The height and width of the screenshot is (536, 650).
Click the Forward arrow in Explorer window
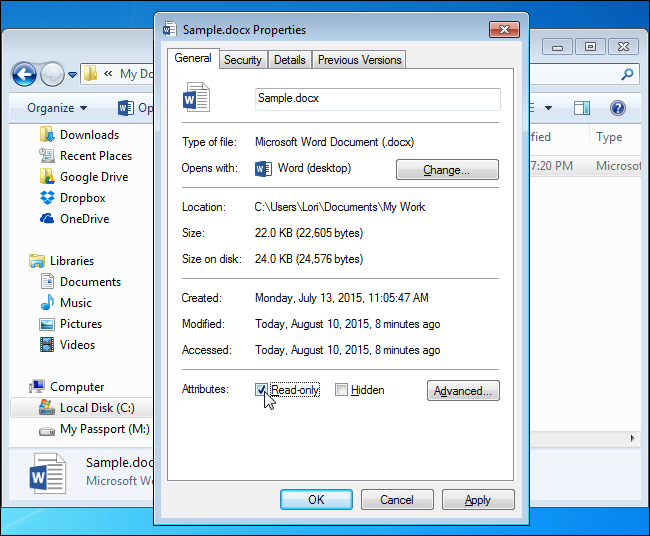coord(52,75)
